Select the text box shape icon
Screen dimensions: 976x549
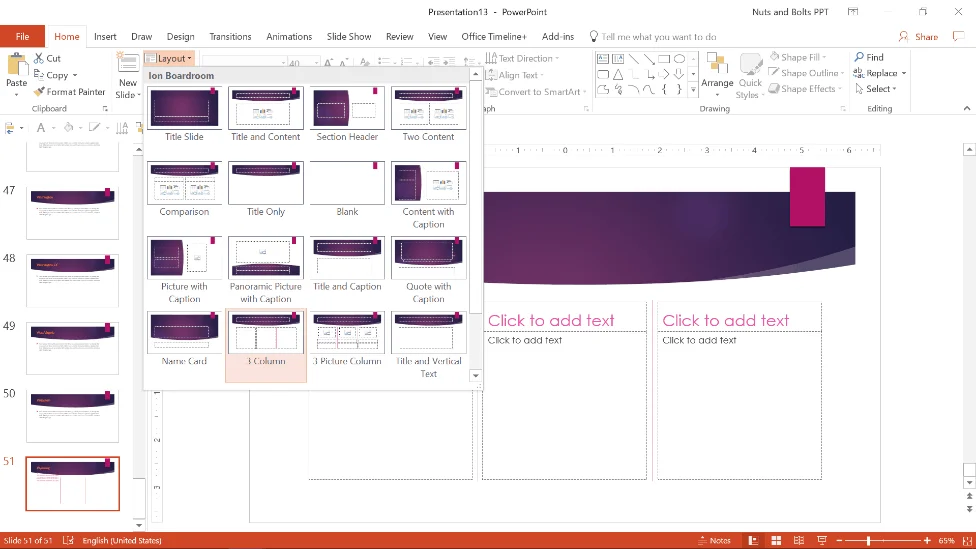coord(603,59)
